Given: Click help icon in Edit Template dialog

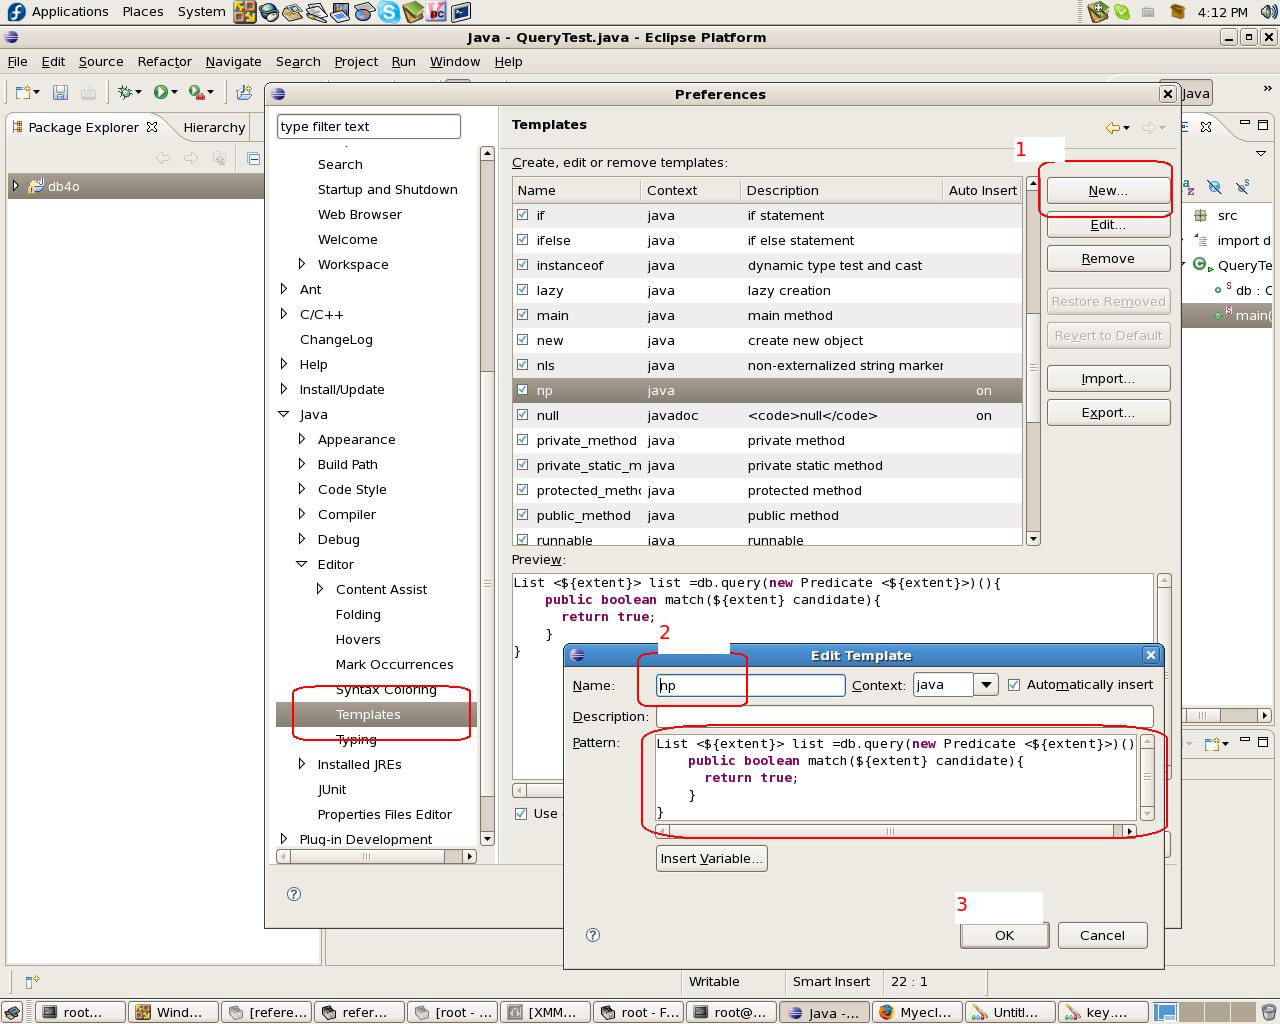Looking at the screenshot, I should (593, 935).
